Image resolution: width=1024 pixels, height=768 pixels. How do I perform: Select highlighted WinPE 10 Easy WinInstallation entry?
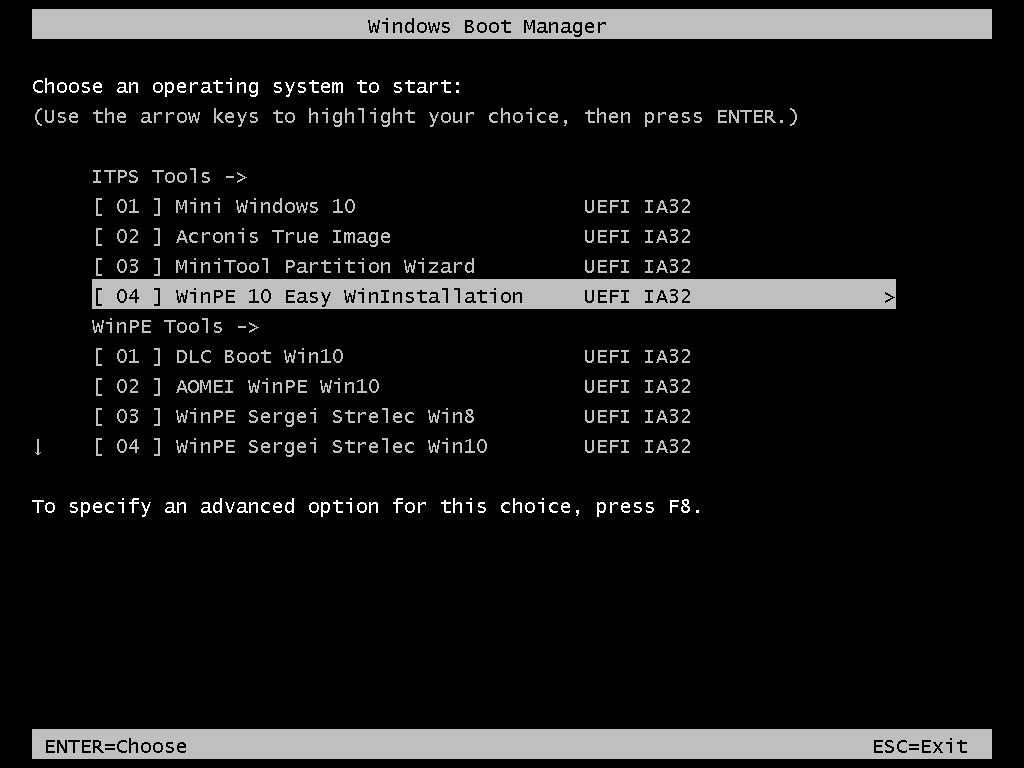(494, 295)
